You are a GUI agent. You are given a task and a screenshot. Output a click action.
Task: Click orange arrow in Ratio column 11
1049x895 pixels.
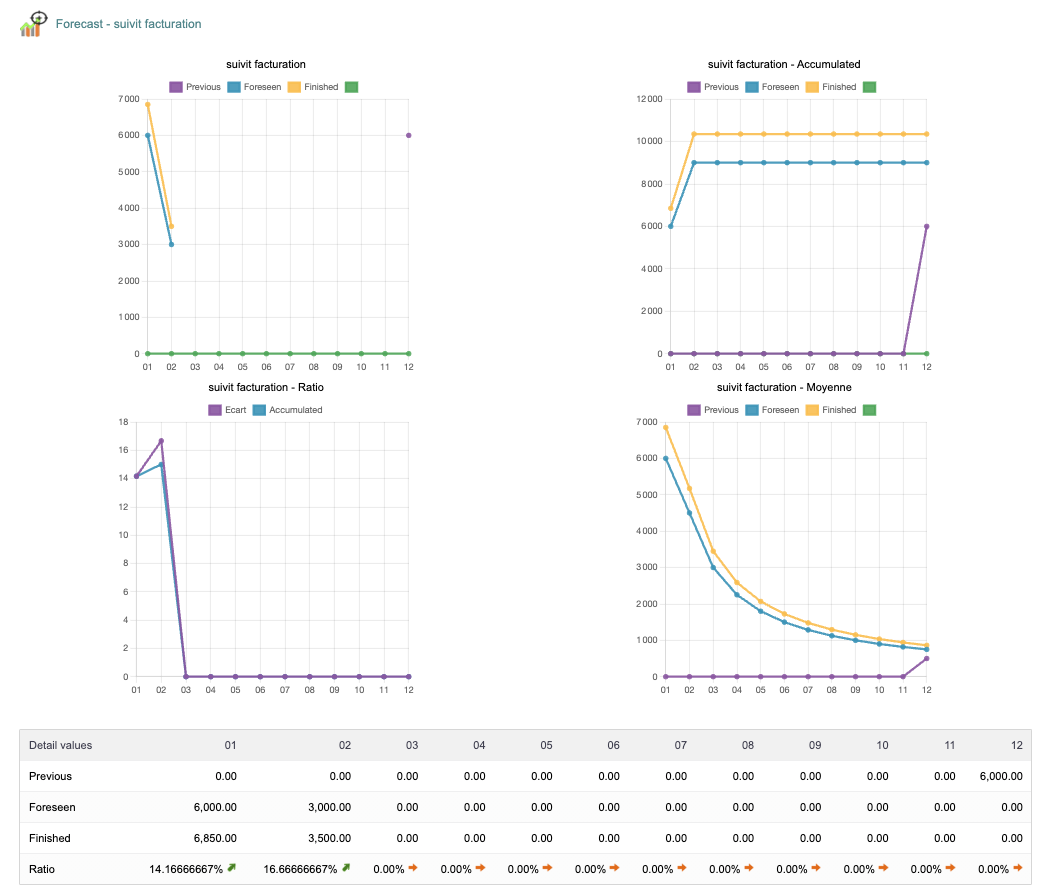point(951,868)
